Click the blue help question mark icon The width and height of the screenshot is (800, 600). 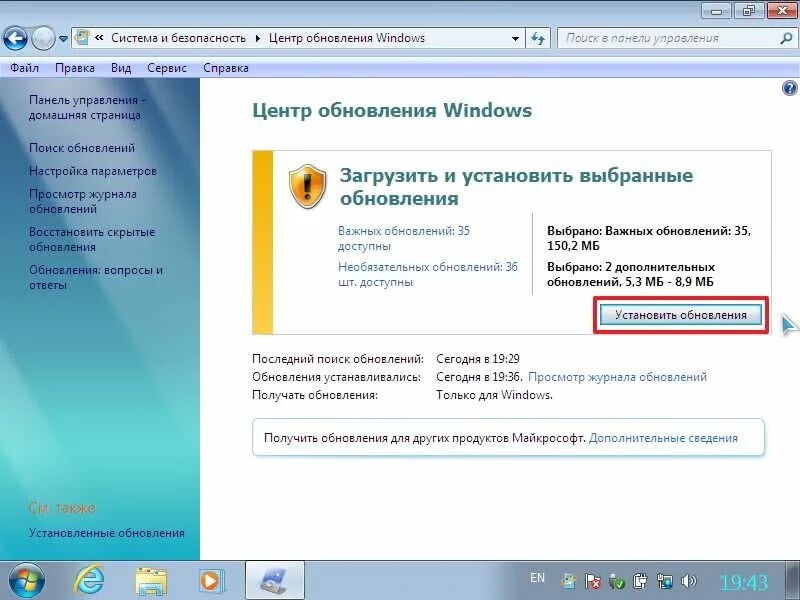tap(789, 88)
